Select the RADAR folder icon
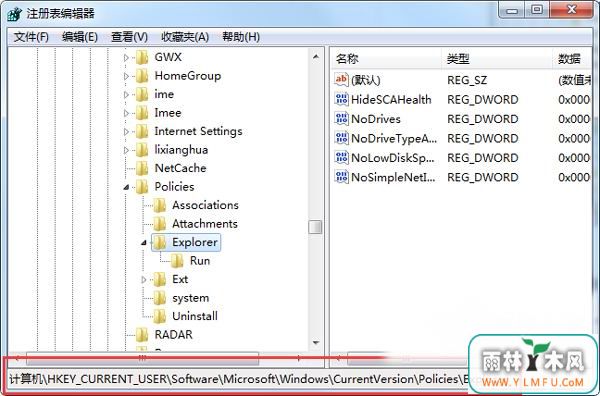Viewport: 600px width, 396px height. click(x=142, y=334)
